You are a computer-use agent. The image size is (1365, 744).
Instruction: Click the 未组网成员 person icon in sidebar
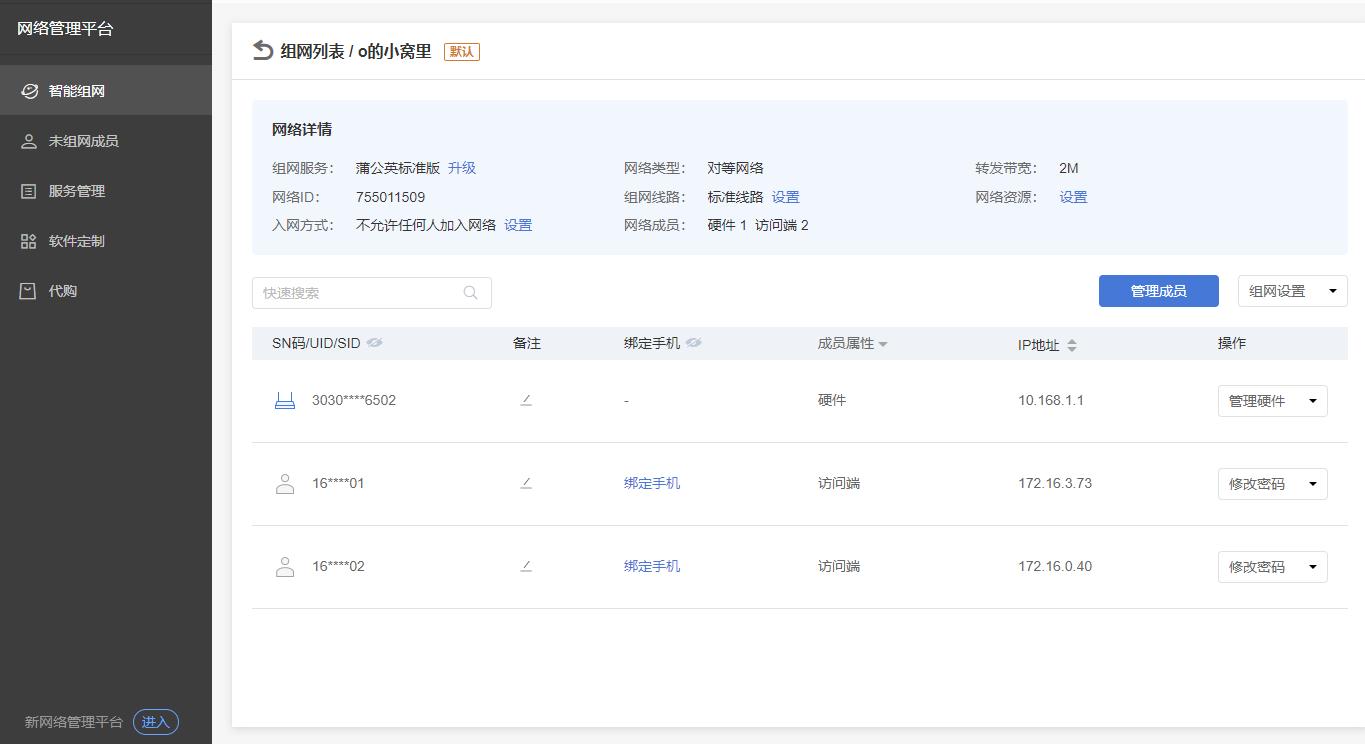tap(28, 140)
